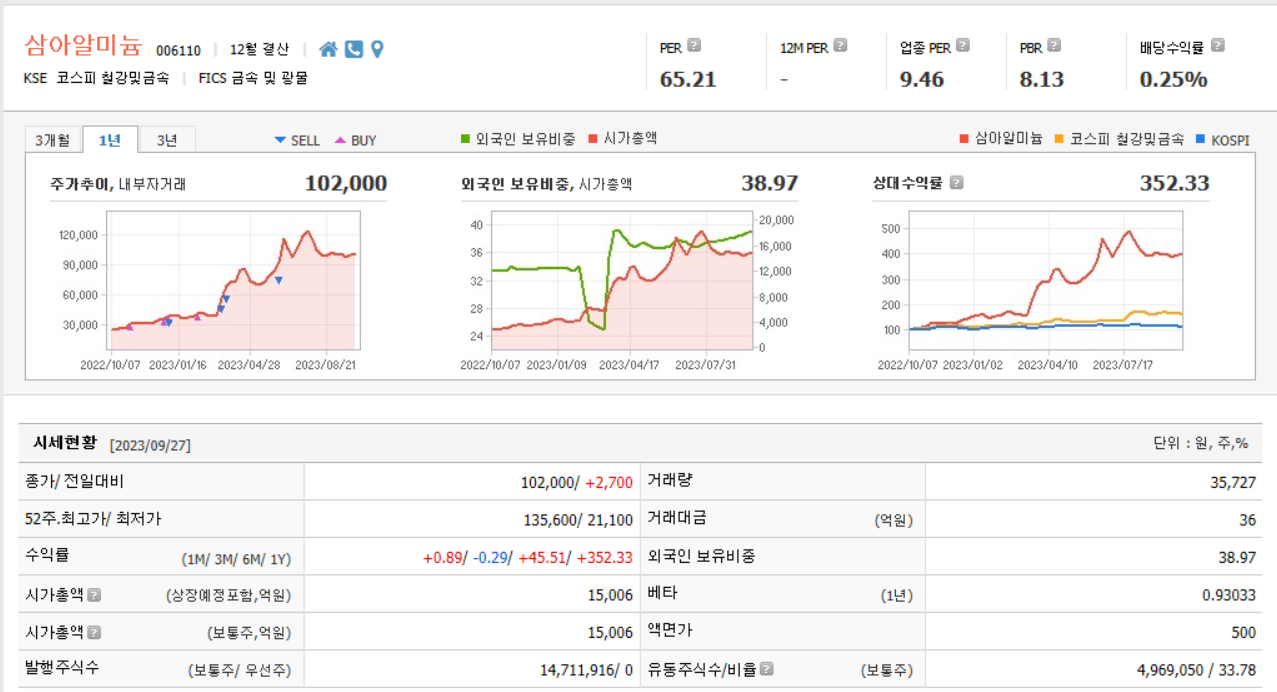Click the phone contact icon
The image size is (1277, 692).
point(354,49)
